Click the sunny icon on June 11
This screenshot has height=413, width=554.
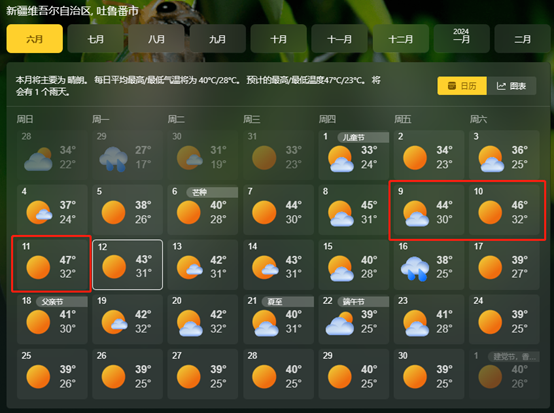38,267
